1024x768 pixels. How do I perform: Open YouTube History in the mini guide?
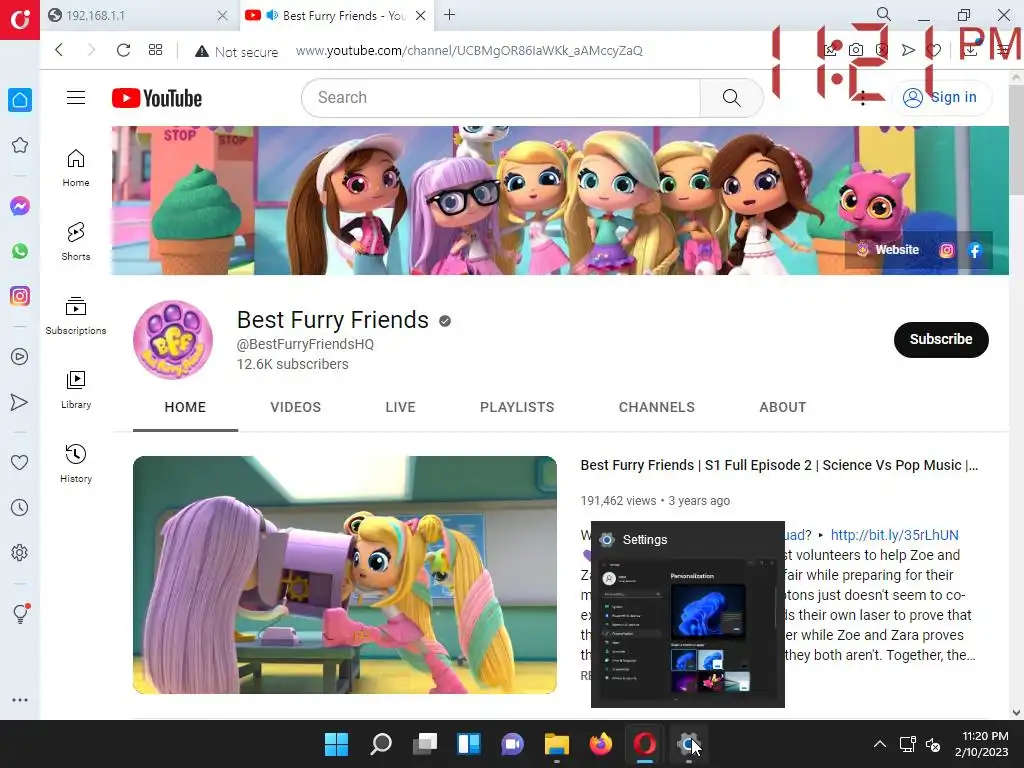76,464
